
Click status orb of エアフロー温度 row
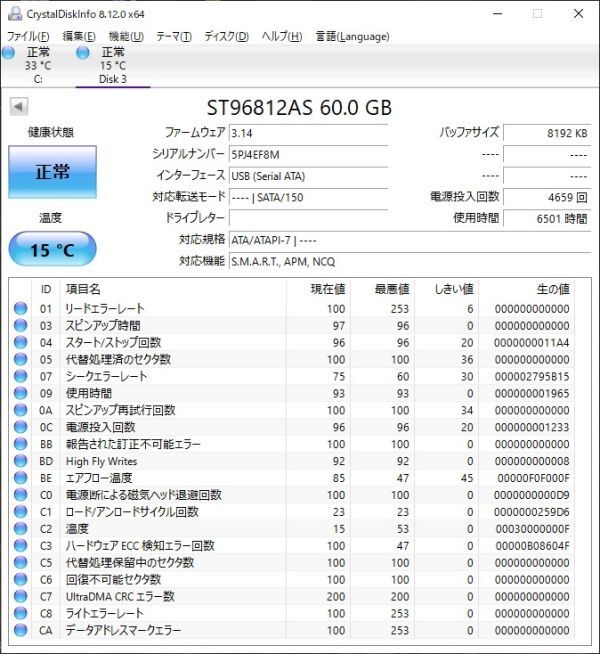[x=20, y=478]
